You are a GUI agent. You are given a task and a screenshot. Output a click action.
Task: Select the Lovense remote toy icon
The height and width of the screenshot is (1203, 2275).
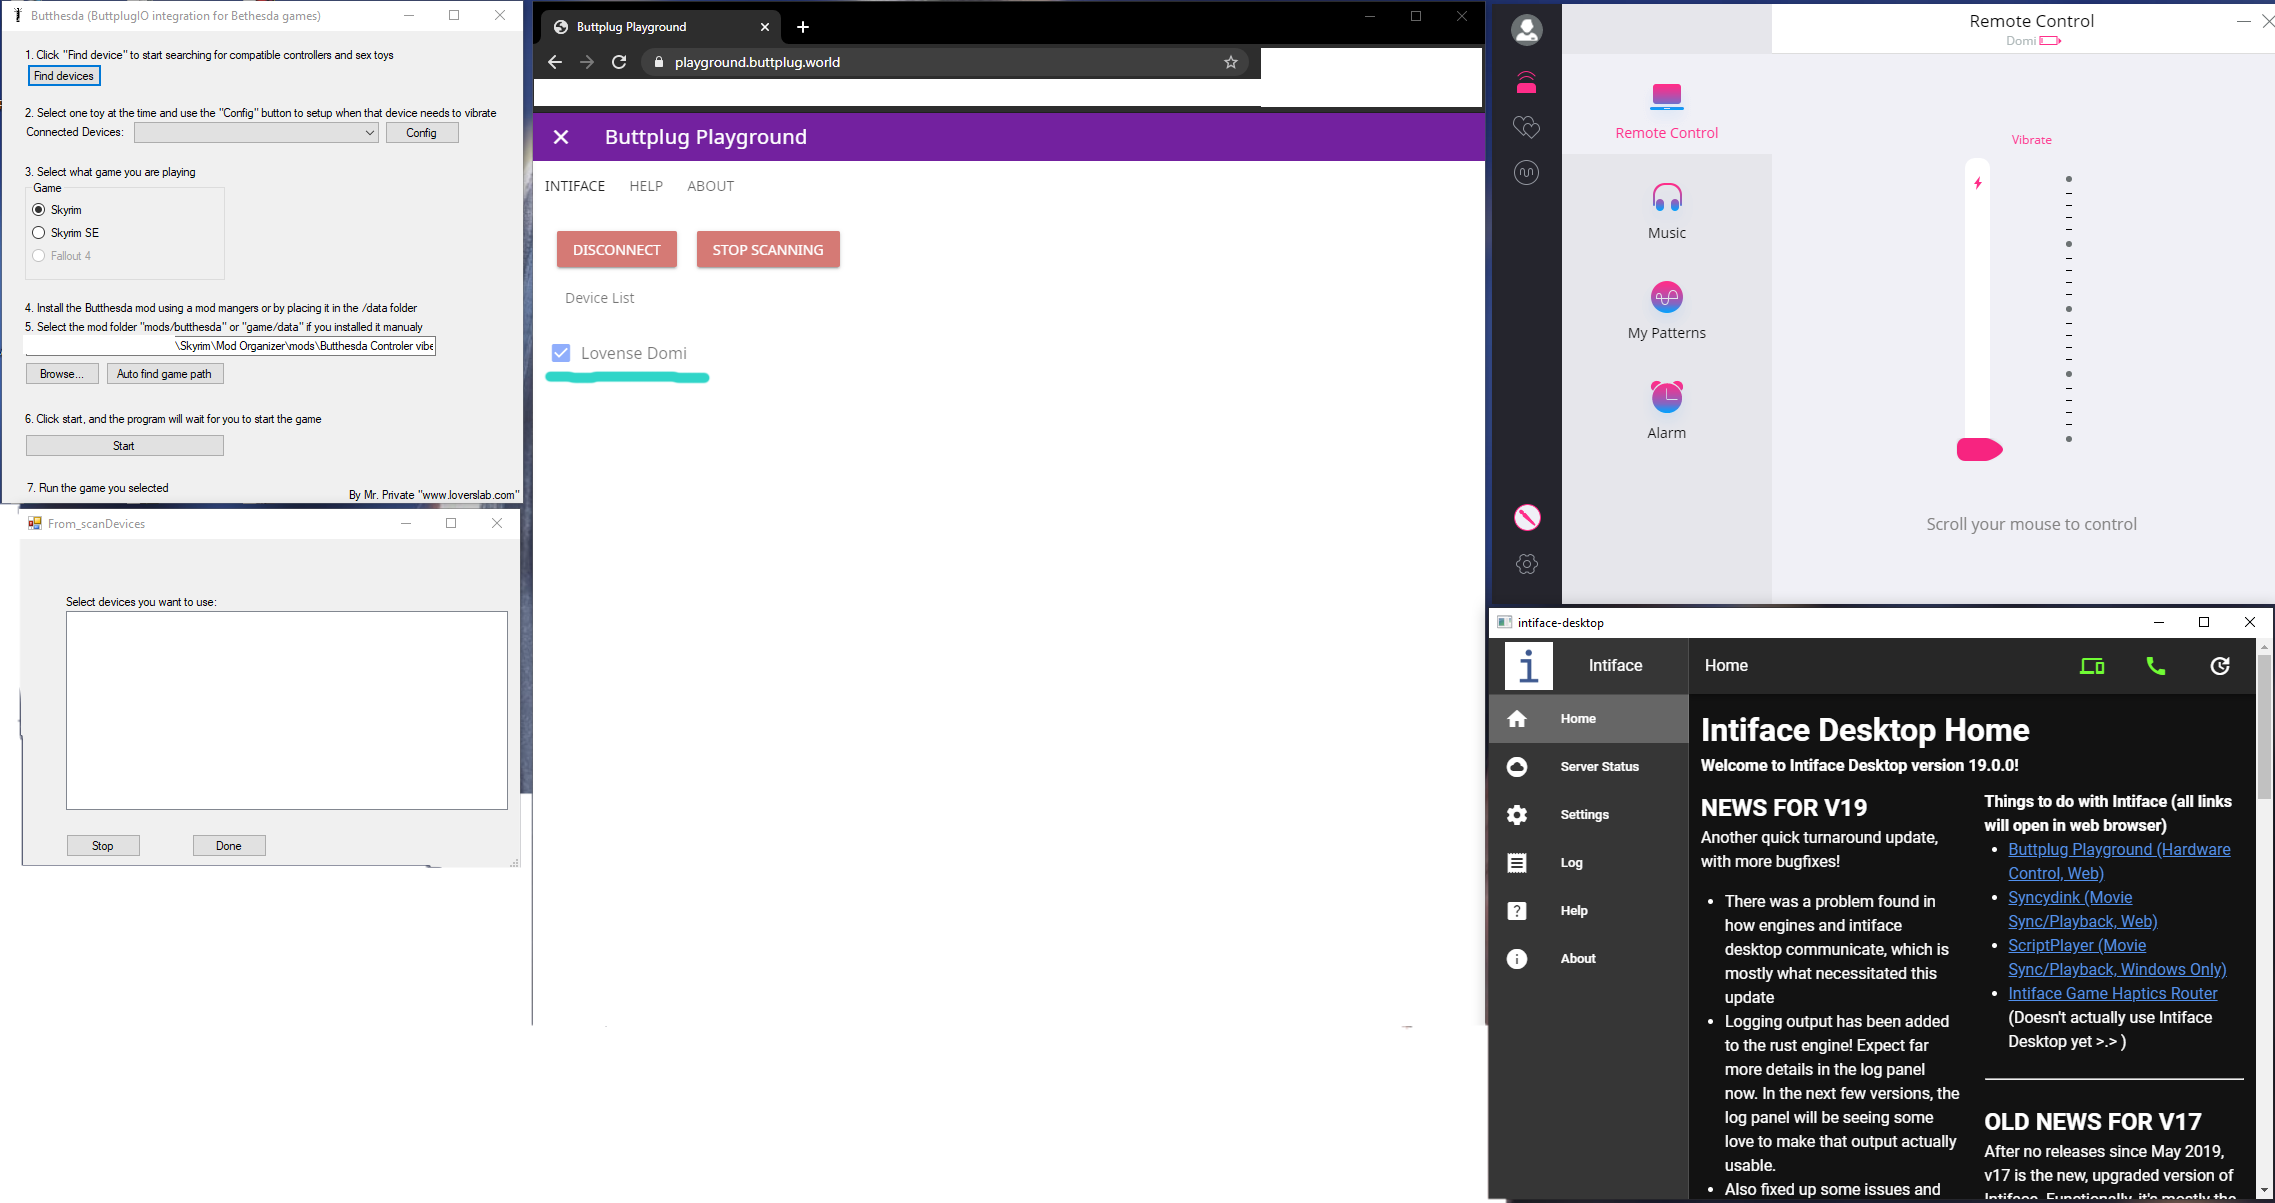(x=1526, y=83)
